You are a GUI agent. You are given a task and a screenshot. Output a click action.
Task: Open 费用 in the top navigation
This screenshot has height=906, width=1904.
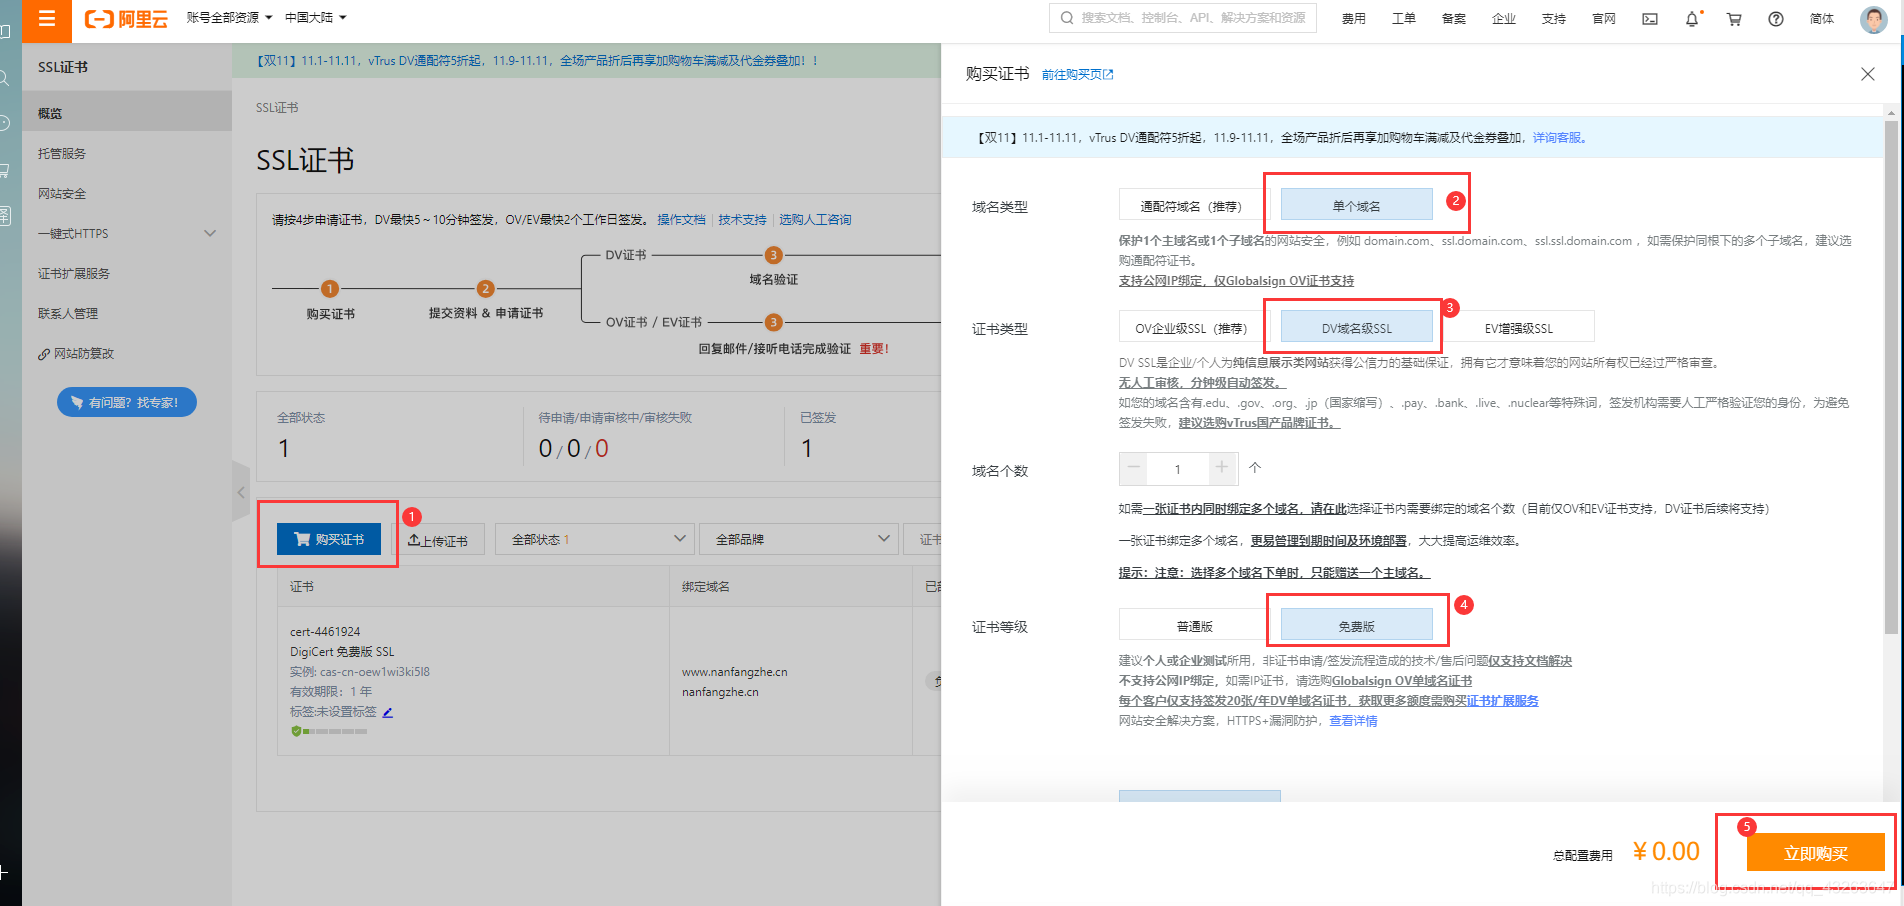tap(1353, 19)
